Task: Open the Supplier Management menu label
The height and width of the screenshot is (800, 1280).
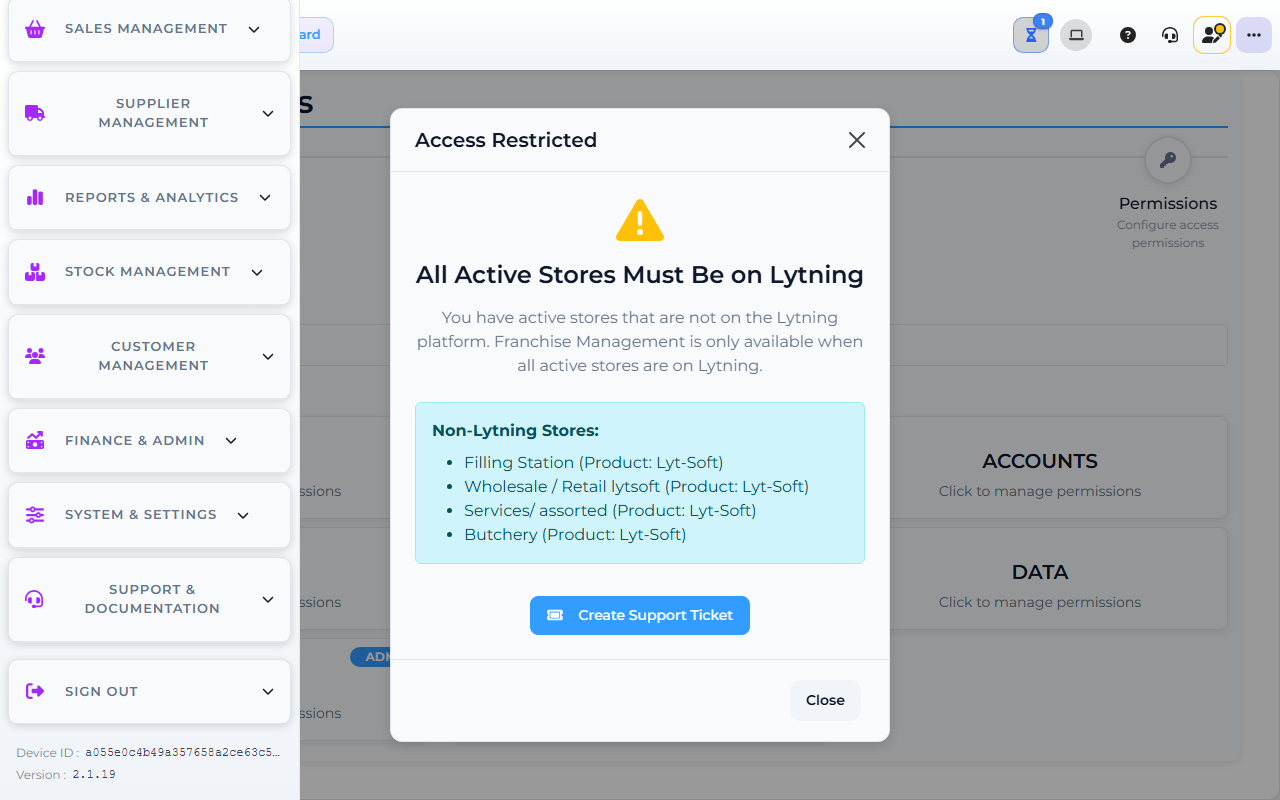Action: [153, 113]
